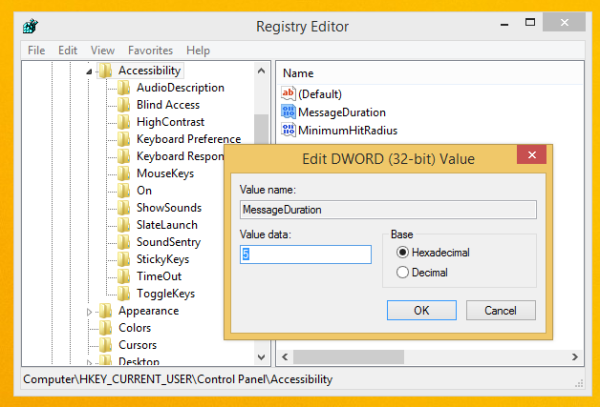Viewport: 600px width, 407px height.
Task: Open the Help menu
Action: (x=198, y=50)
